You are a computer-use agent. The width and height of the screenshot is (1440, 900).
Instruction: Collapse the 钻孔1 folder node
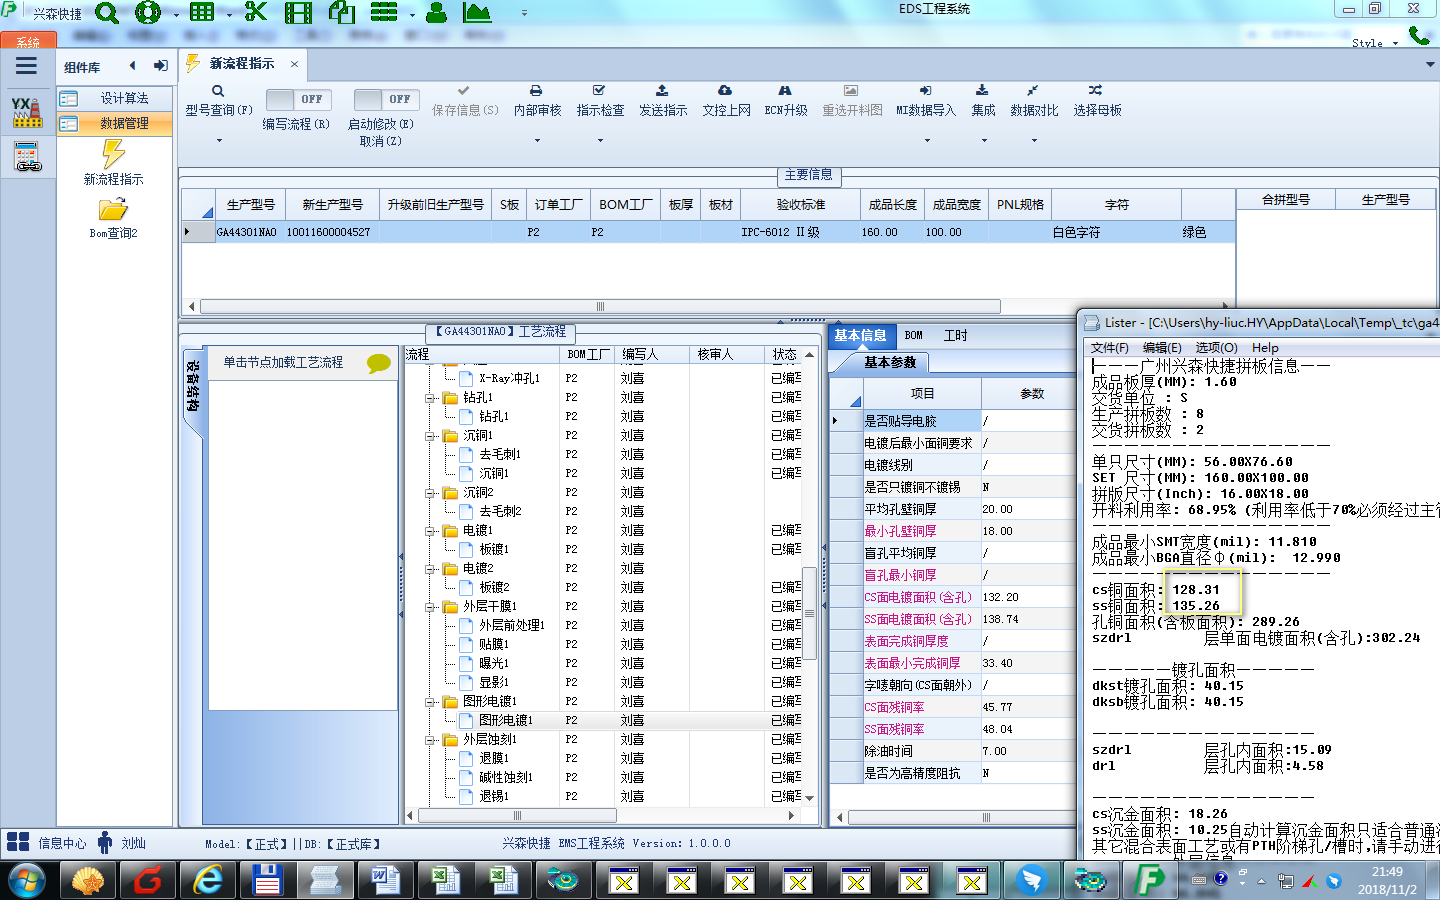(x=431, y=397)
